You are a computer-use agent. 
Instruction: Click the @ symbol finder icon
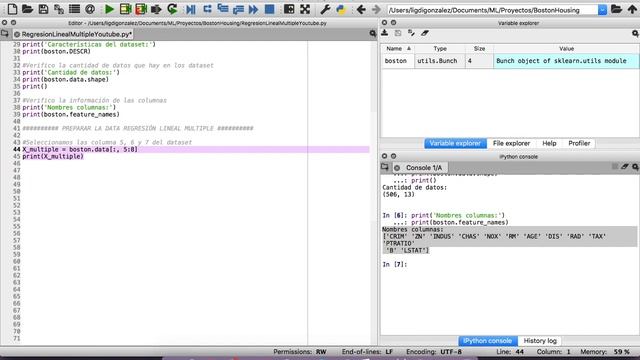[90, 9]
